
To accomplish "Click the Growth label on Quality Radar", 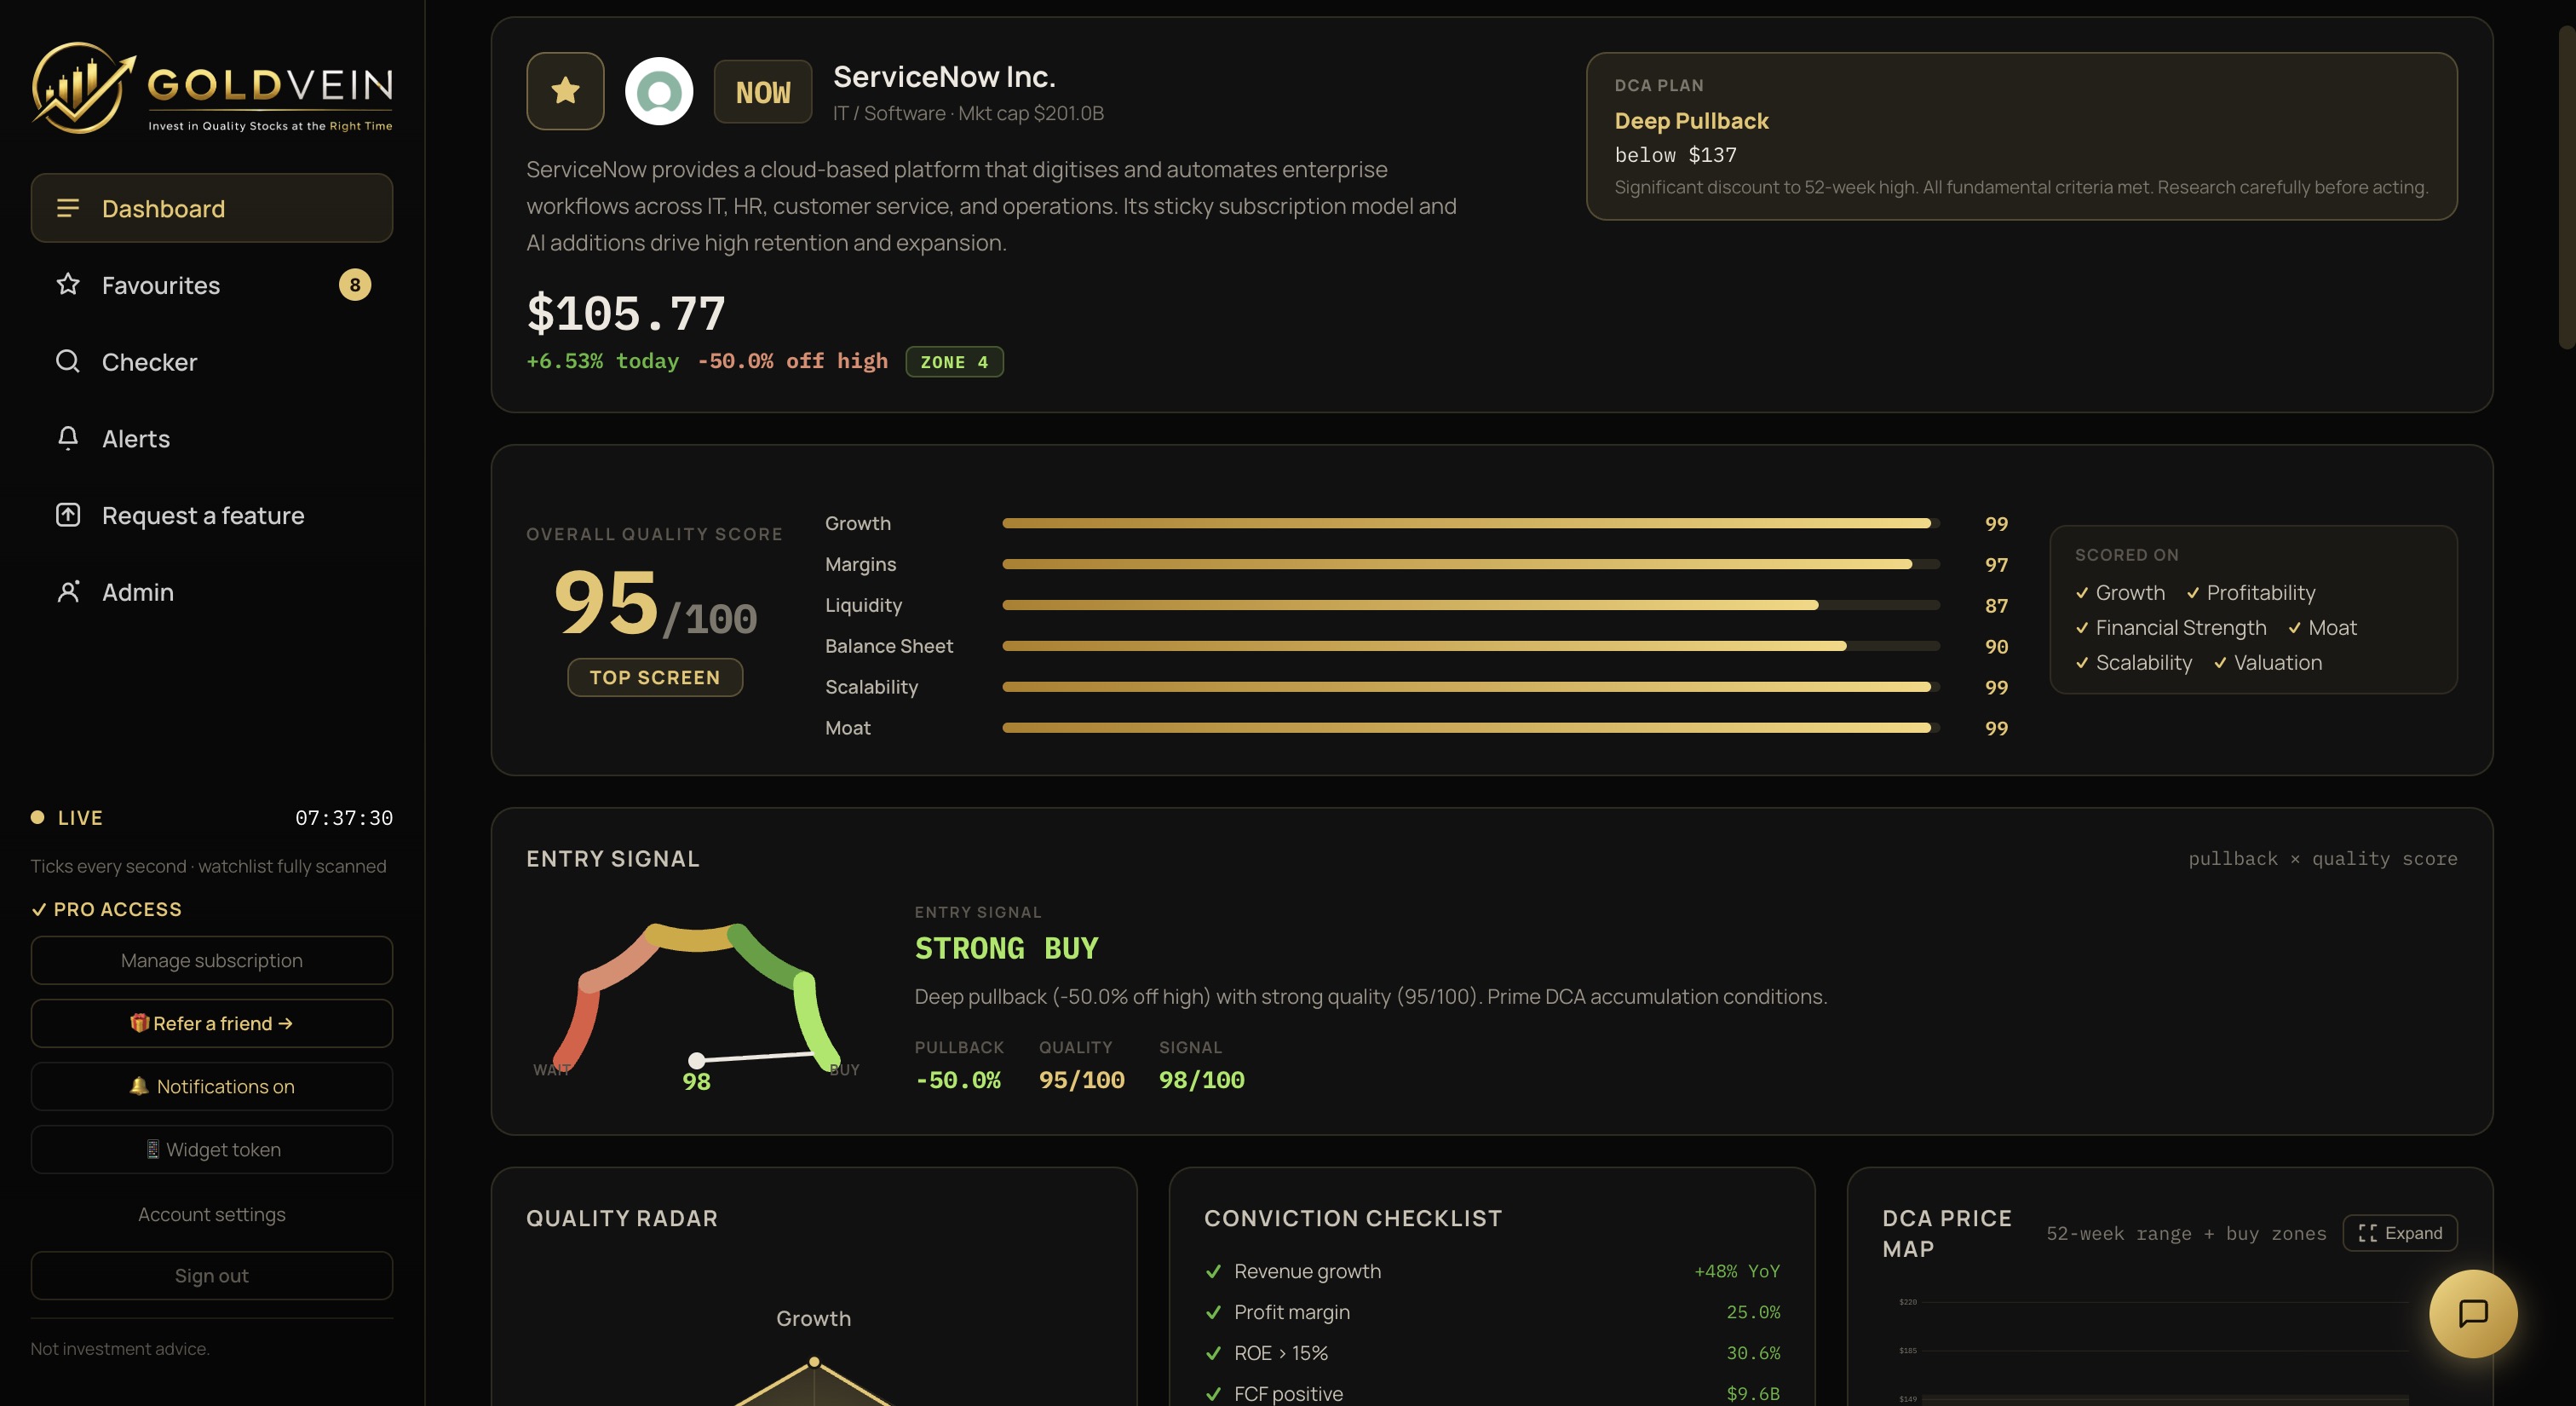I will [x=814, y=1318].
